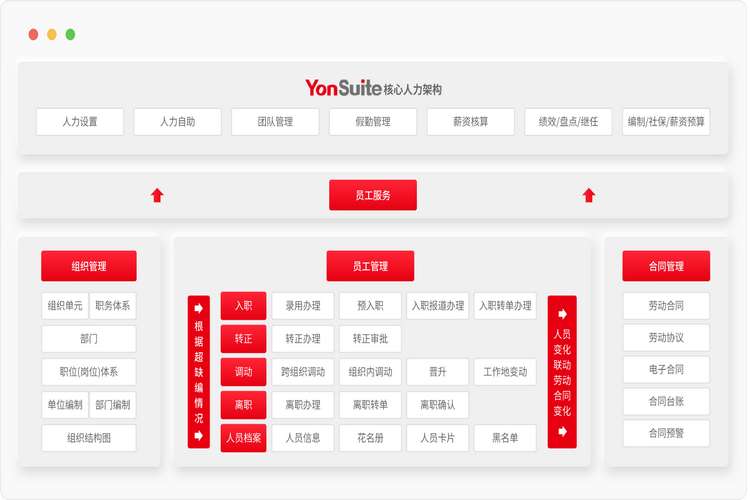Click the green window zoom dot
Screen dimensions: 750x500
pyautogui.click(x=70, y=34)
